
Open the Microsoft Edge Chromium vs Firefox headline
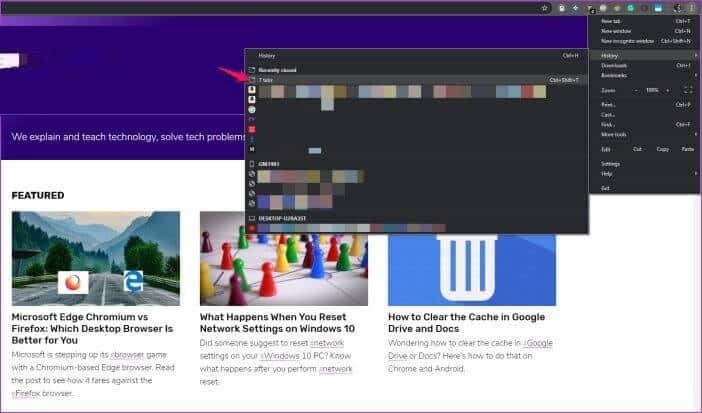(x=92, y=328)
